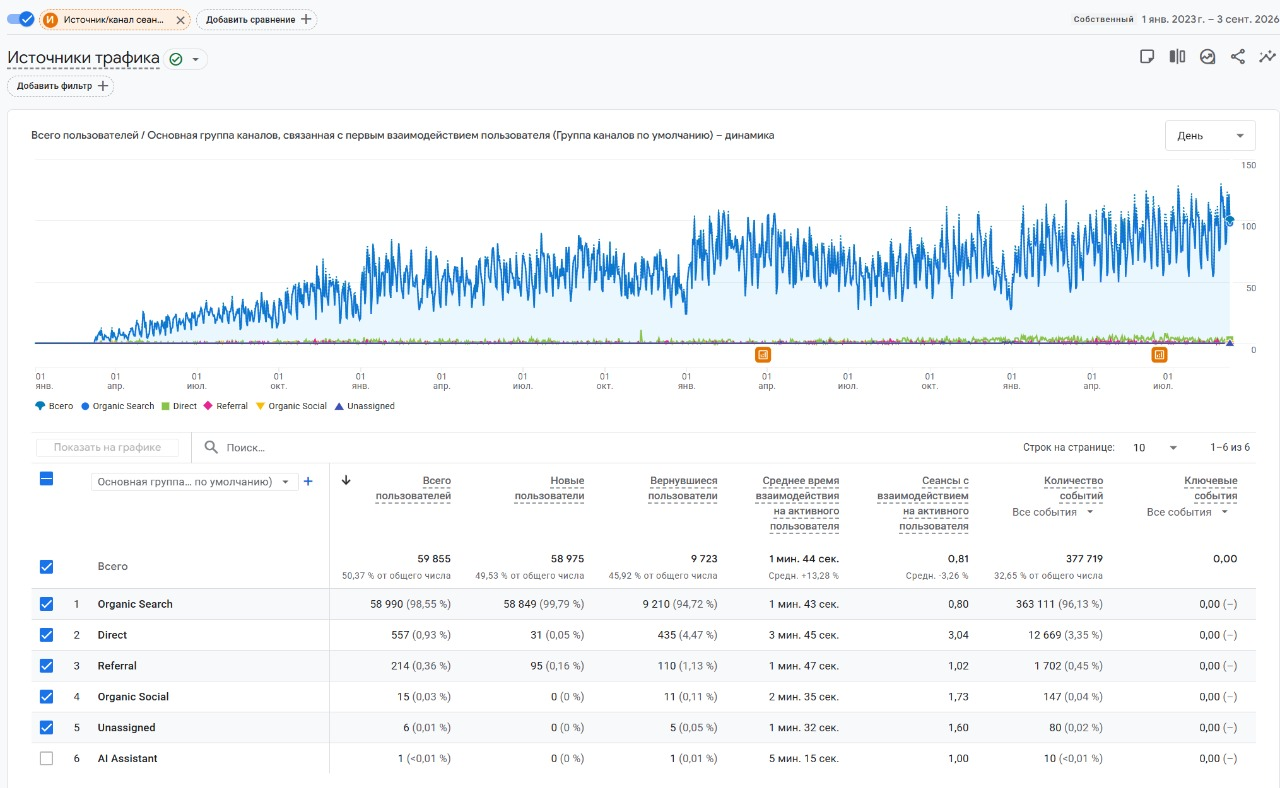Remove the "Источник/канал сеан..." comparison chip
Image resolution: width=1280 pixels, height=788 pixels.
(181, 20)
